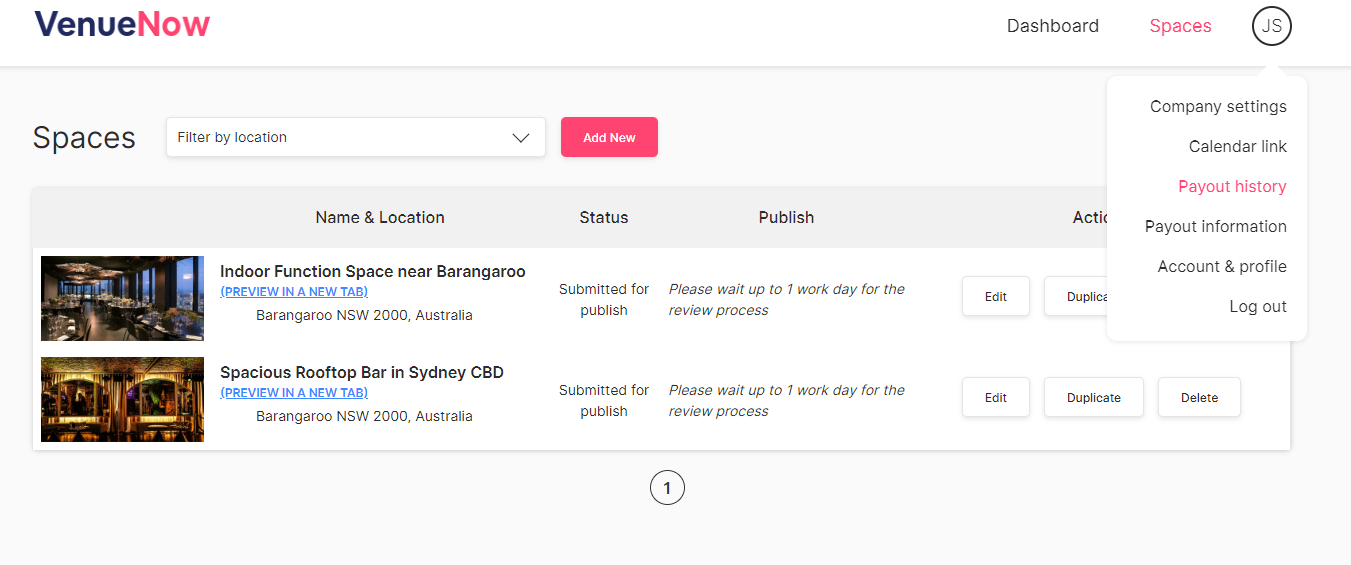Click Log out in the menu

[1257, 306]
